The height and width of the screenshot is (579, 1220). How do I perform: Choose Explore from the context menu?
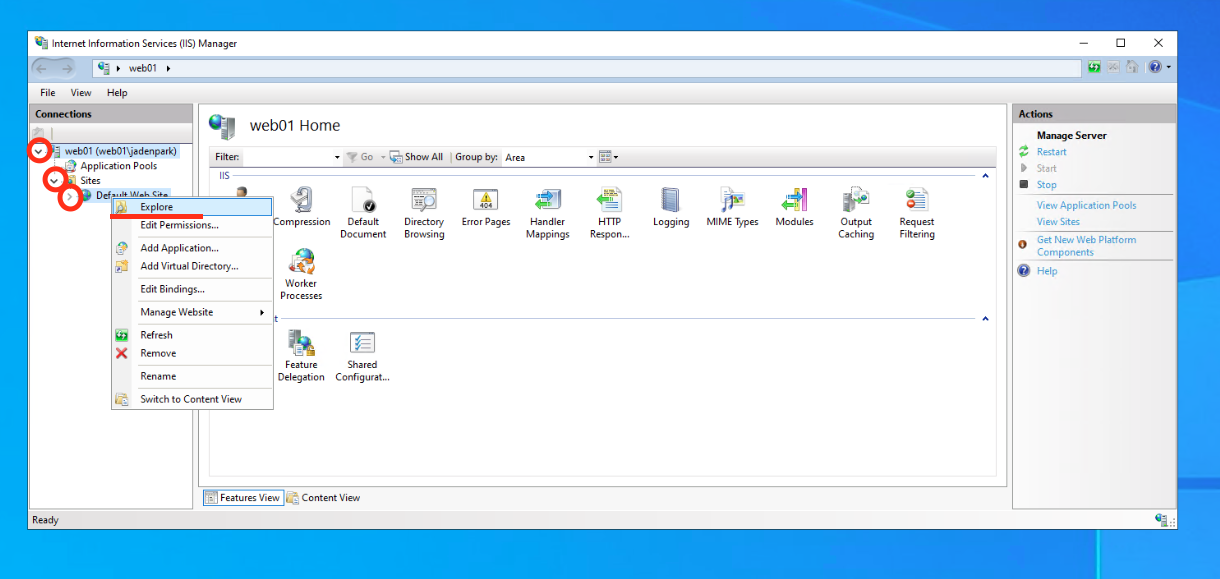192,207
